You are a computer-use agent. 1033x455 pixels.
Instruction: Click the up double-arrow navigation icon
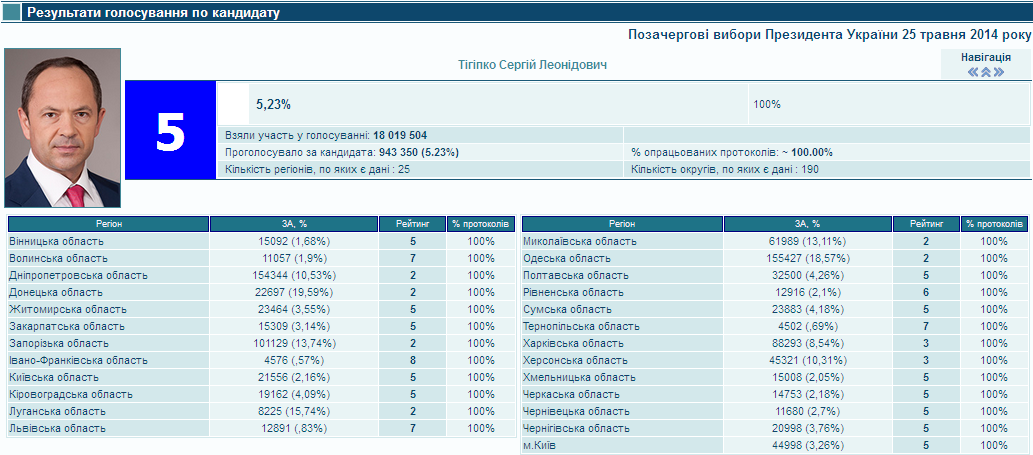click(985, 72)
